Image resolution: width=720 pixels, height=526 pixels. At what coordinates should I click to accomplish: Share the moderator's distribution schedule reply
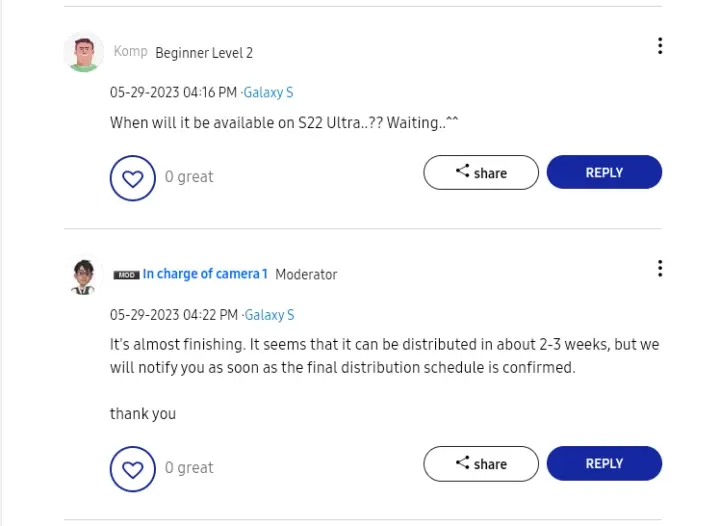pyautogui.click(x=481, y=463)
